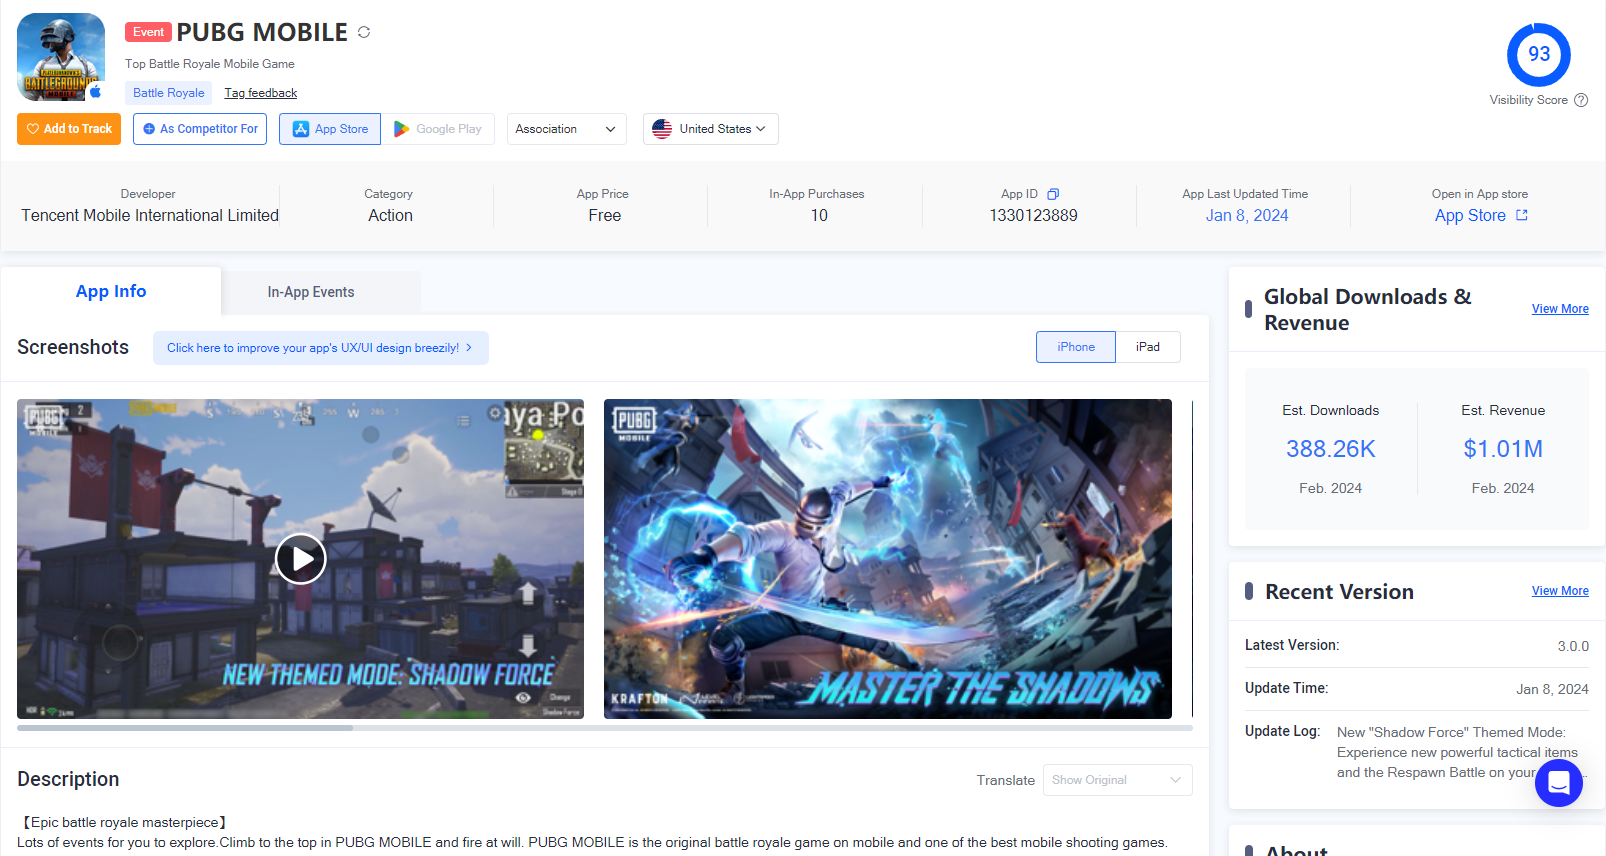The image size is (1606, 856).
Task: Click the As Competitor For button
Action: pos(200,129)
